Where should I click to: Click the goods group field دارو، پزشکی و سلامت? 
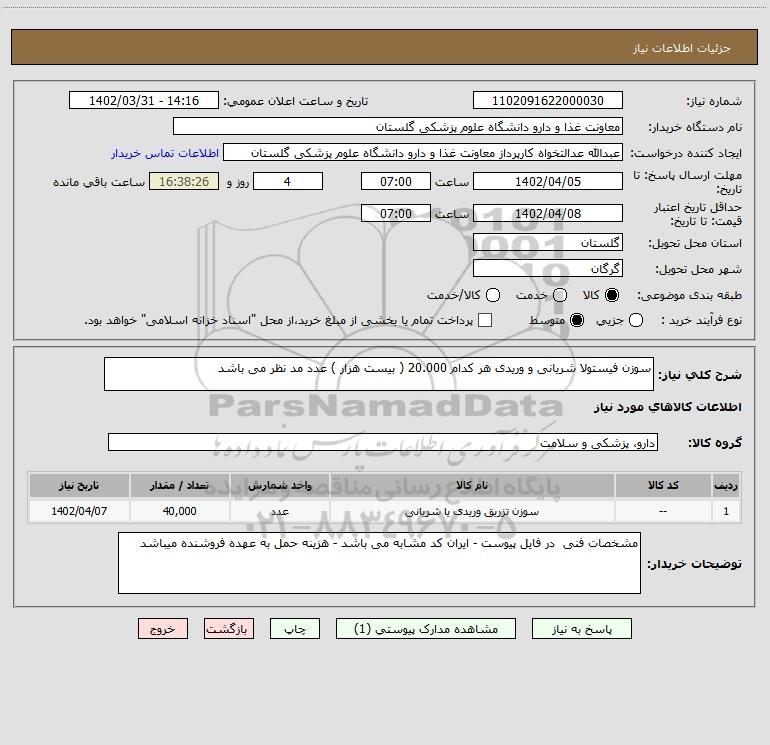tap(383, 442)
